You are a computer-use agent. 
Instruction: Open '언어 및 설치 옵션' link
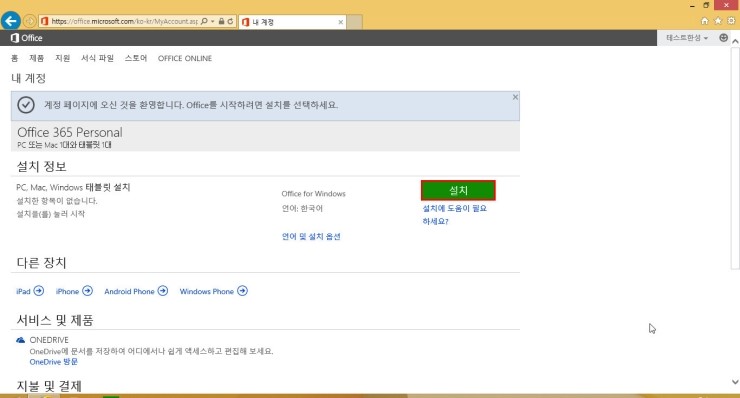tap(311, 237)
